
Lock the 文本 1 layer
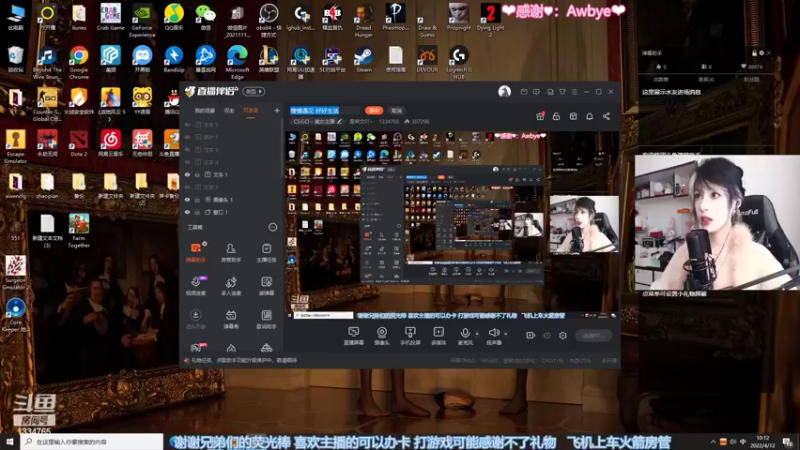pyautogui.click(x=197, y=174)
